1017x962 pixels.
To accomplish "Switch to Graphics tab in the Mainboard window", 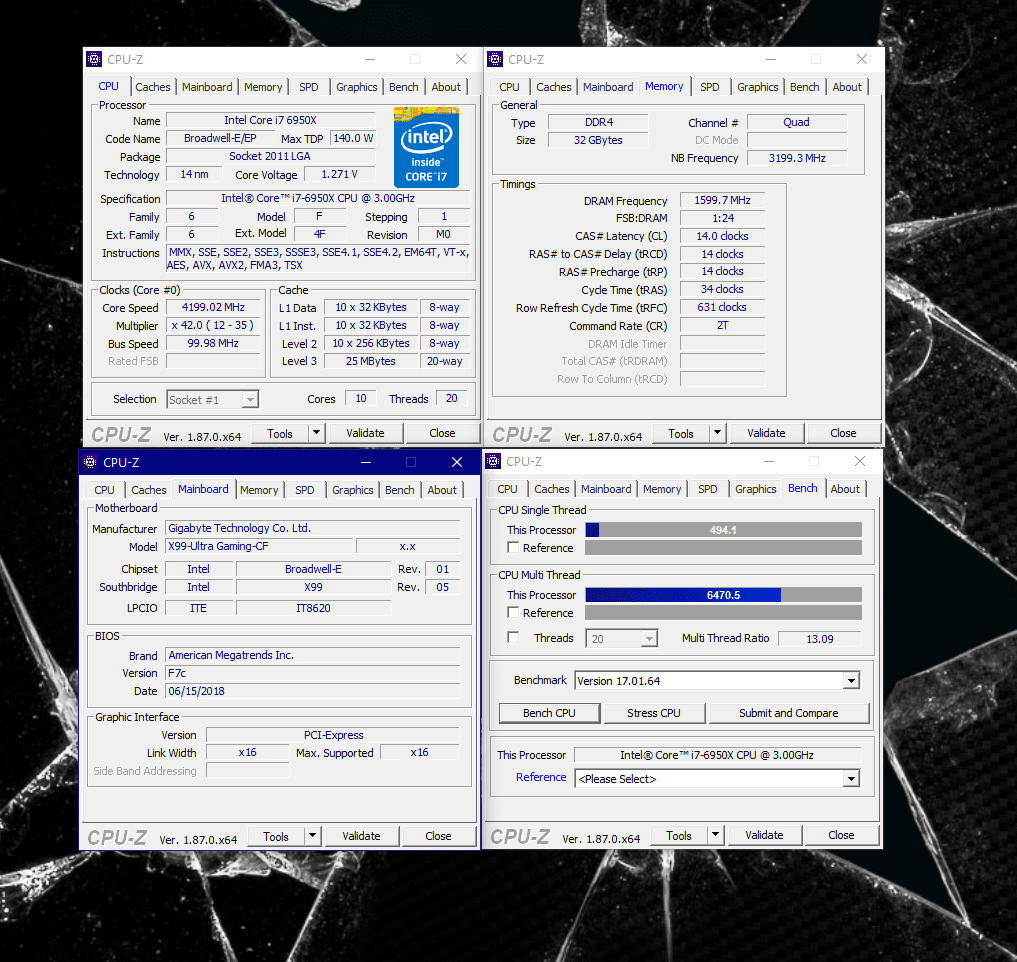I will (352, 490).
